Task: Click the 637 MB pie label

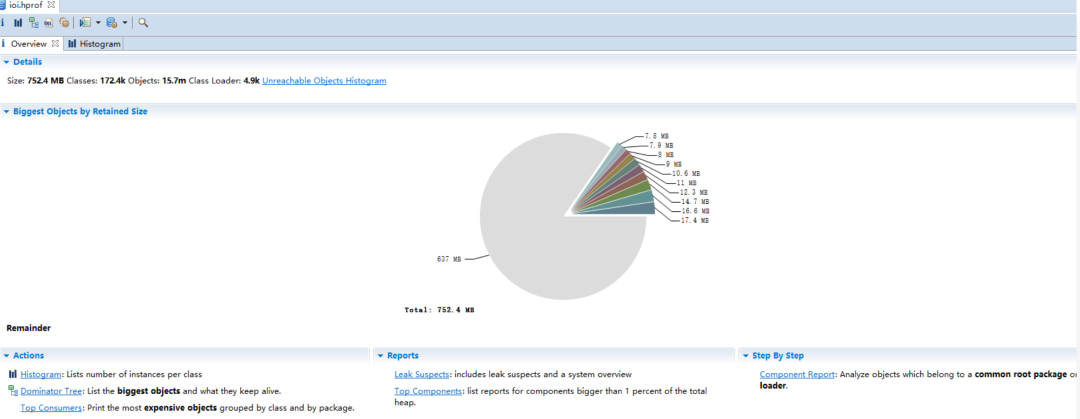Action: tap(448, 259)
